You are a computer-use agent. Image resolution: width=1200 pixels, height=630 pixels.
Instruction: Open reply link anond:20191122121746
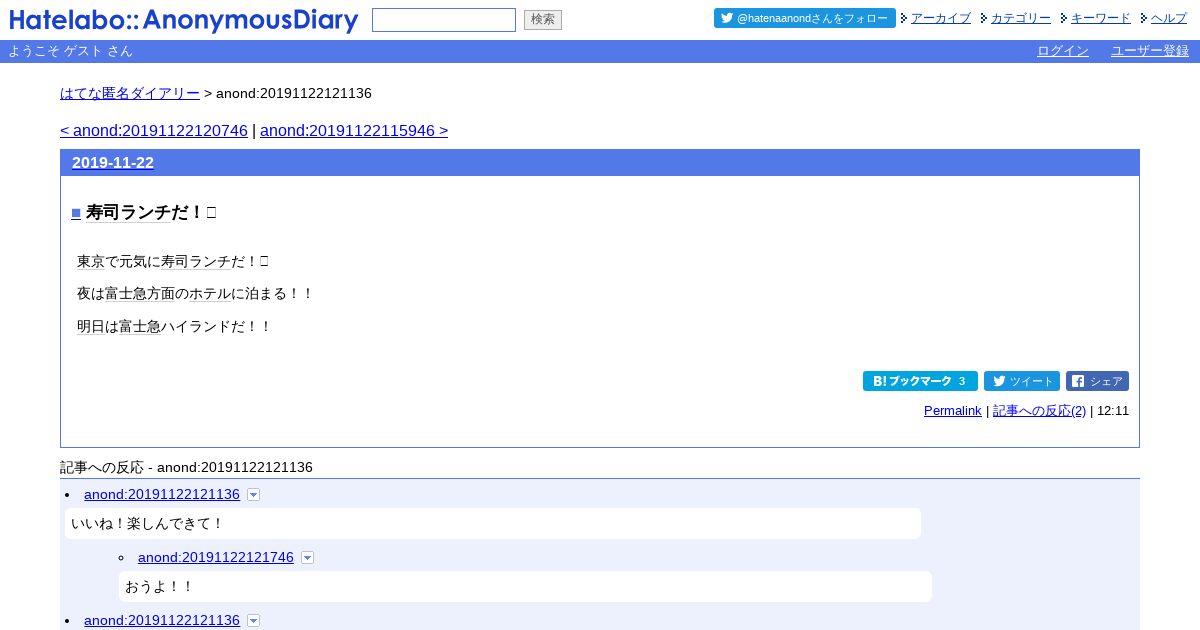(216, 557)
